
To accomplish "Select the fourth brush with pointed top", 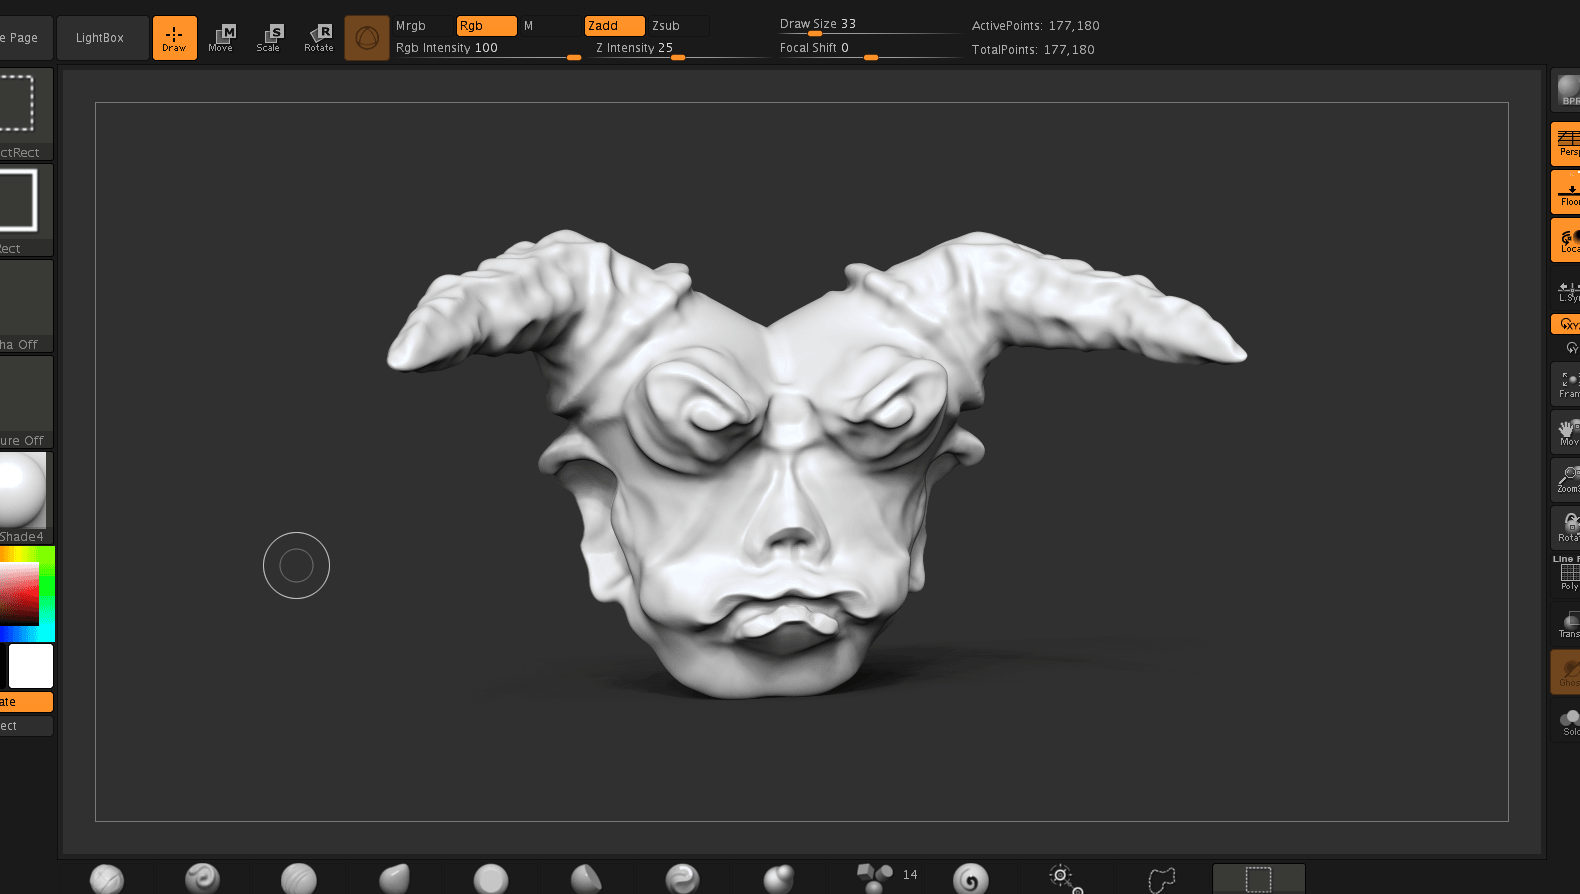I will click(395, 879).
